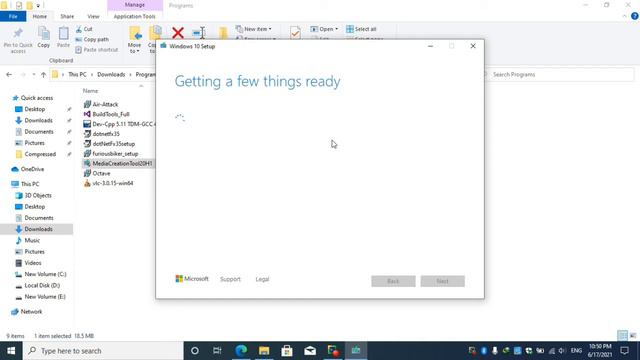
Task: Click the Copy path button
Action: coord(92,40)
